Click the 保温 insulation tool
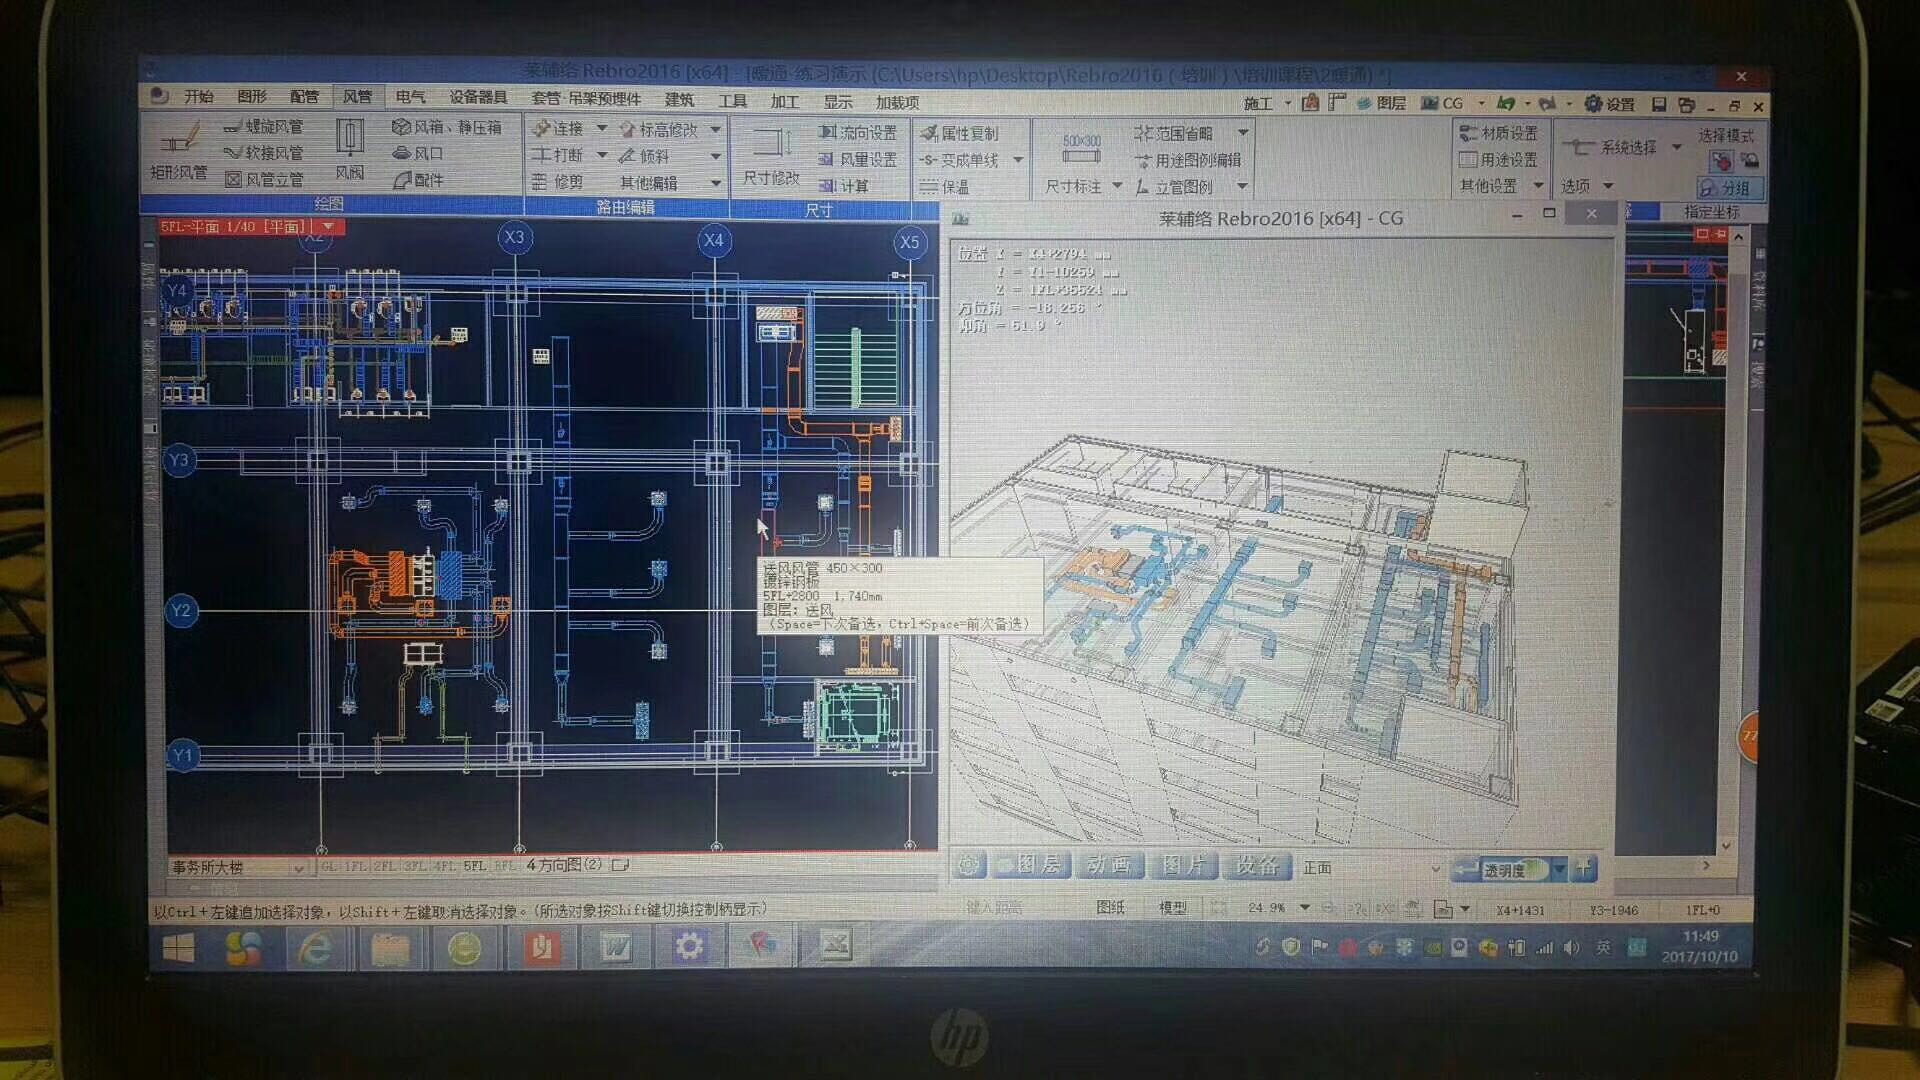 [944, 187]
